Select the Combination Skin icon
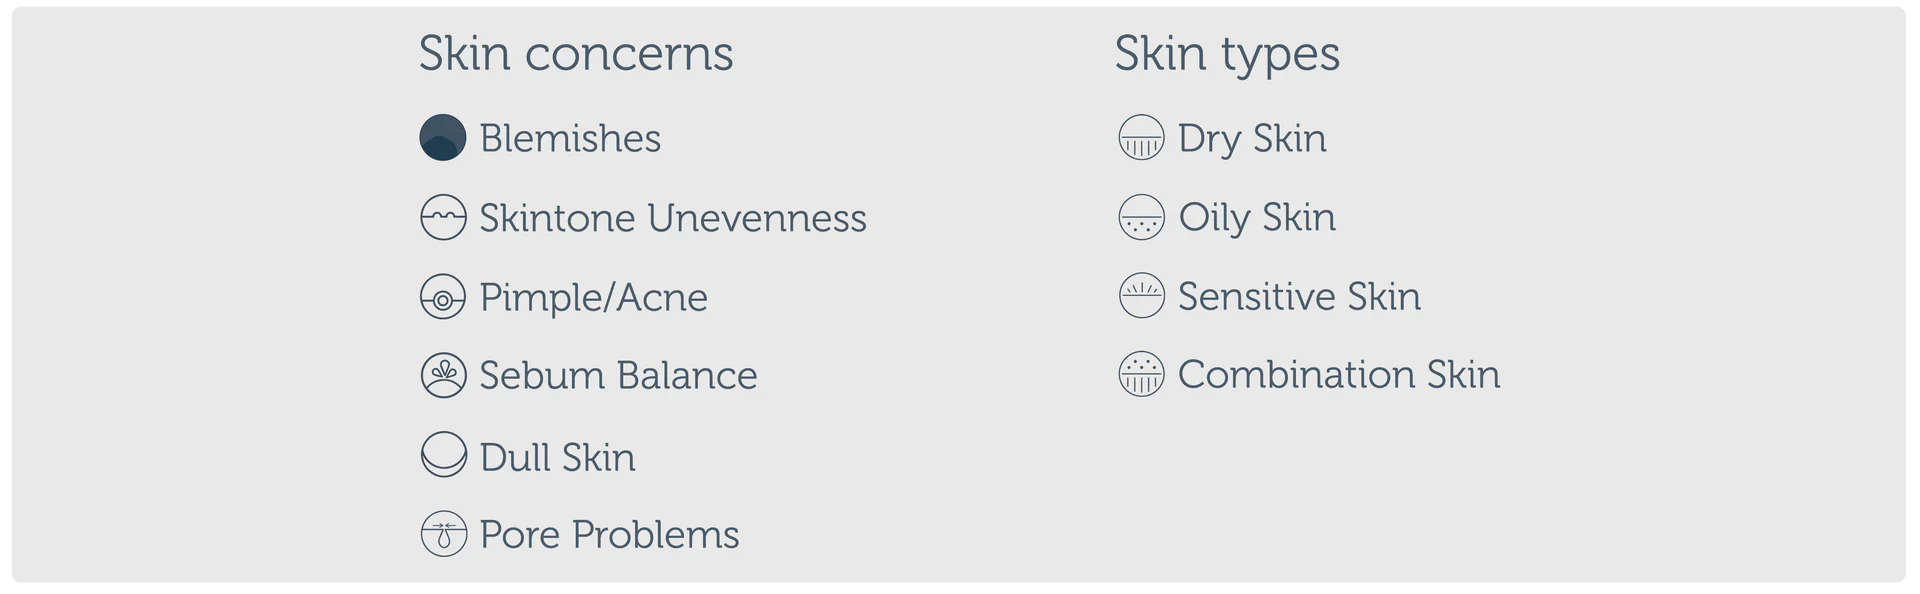Screen dimensions: 1920x594 coord(1140,375)
